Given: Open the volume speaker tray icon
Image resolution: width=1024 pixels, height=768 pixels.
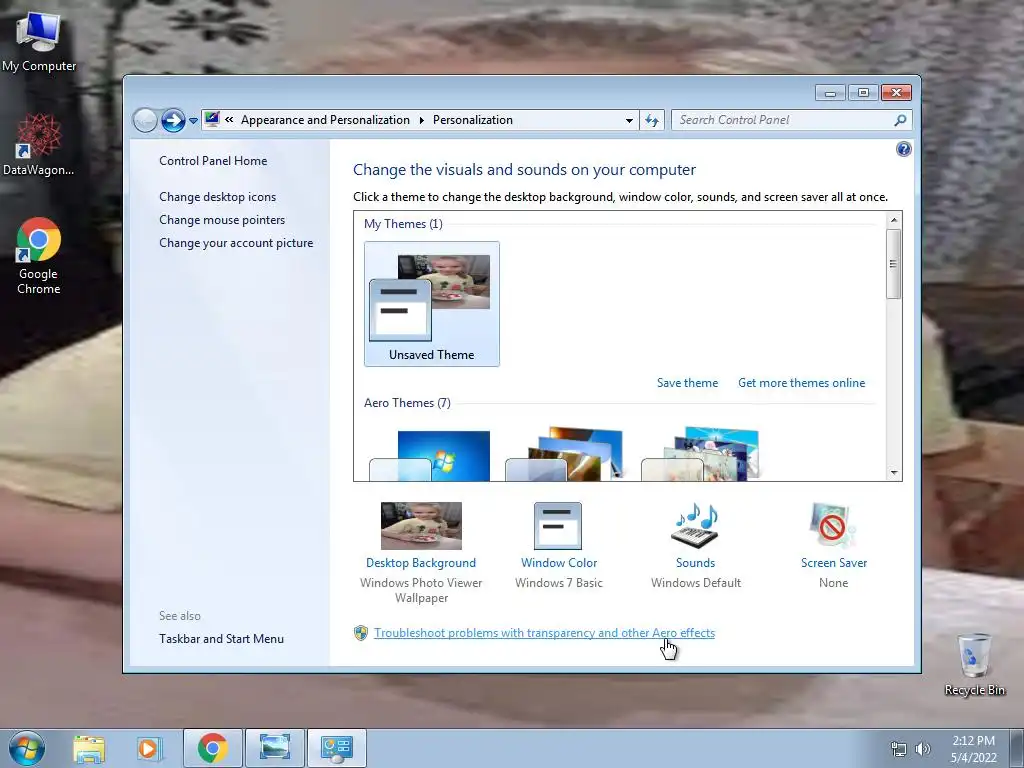Looking at the screenshot, I should click(x=923, y=749).
